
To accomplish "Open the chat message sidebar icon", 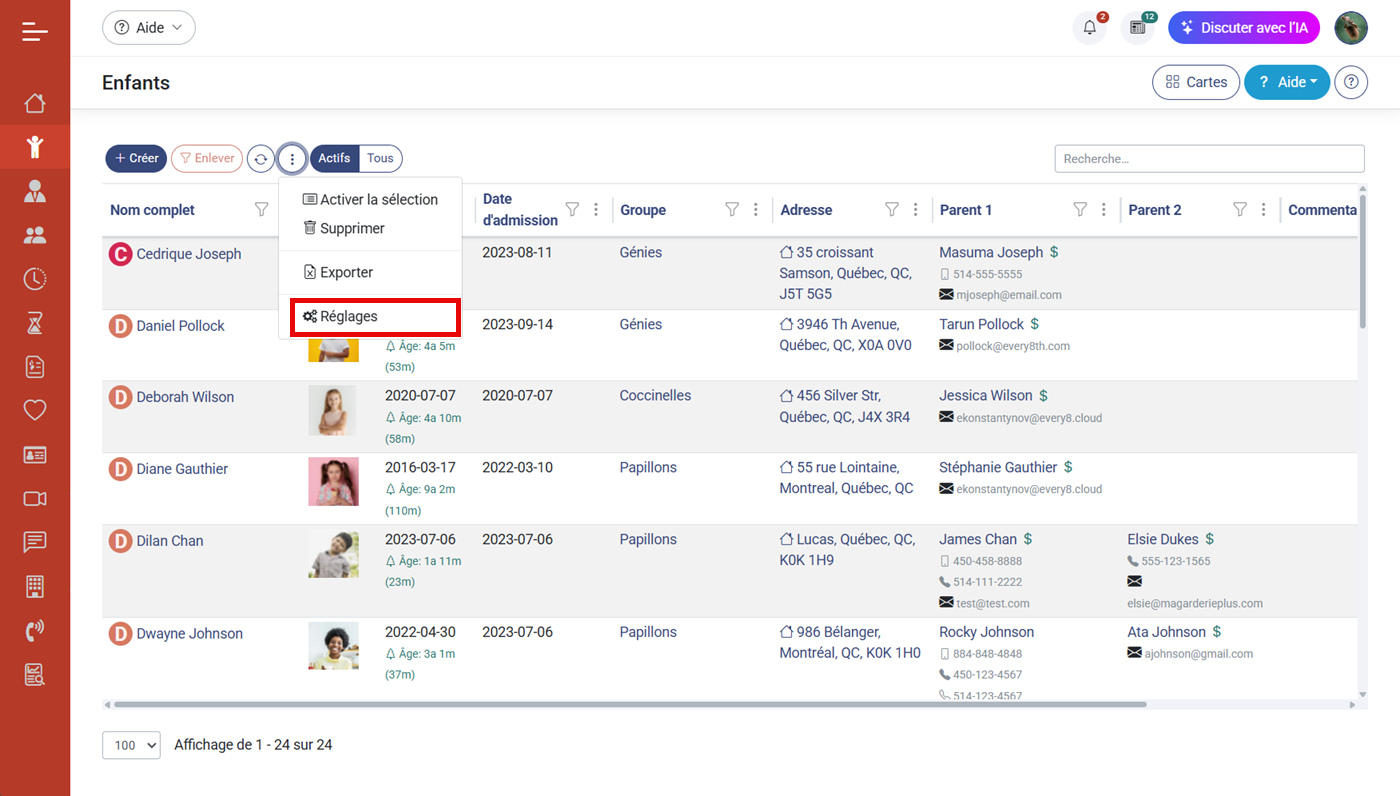I will (35, 542).
